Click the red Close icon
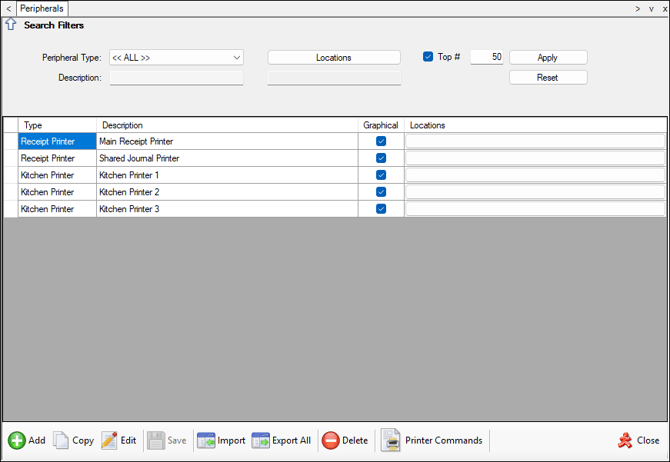 (624, 440)
